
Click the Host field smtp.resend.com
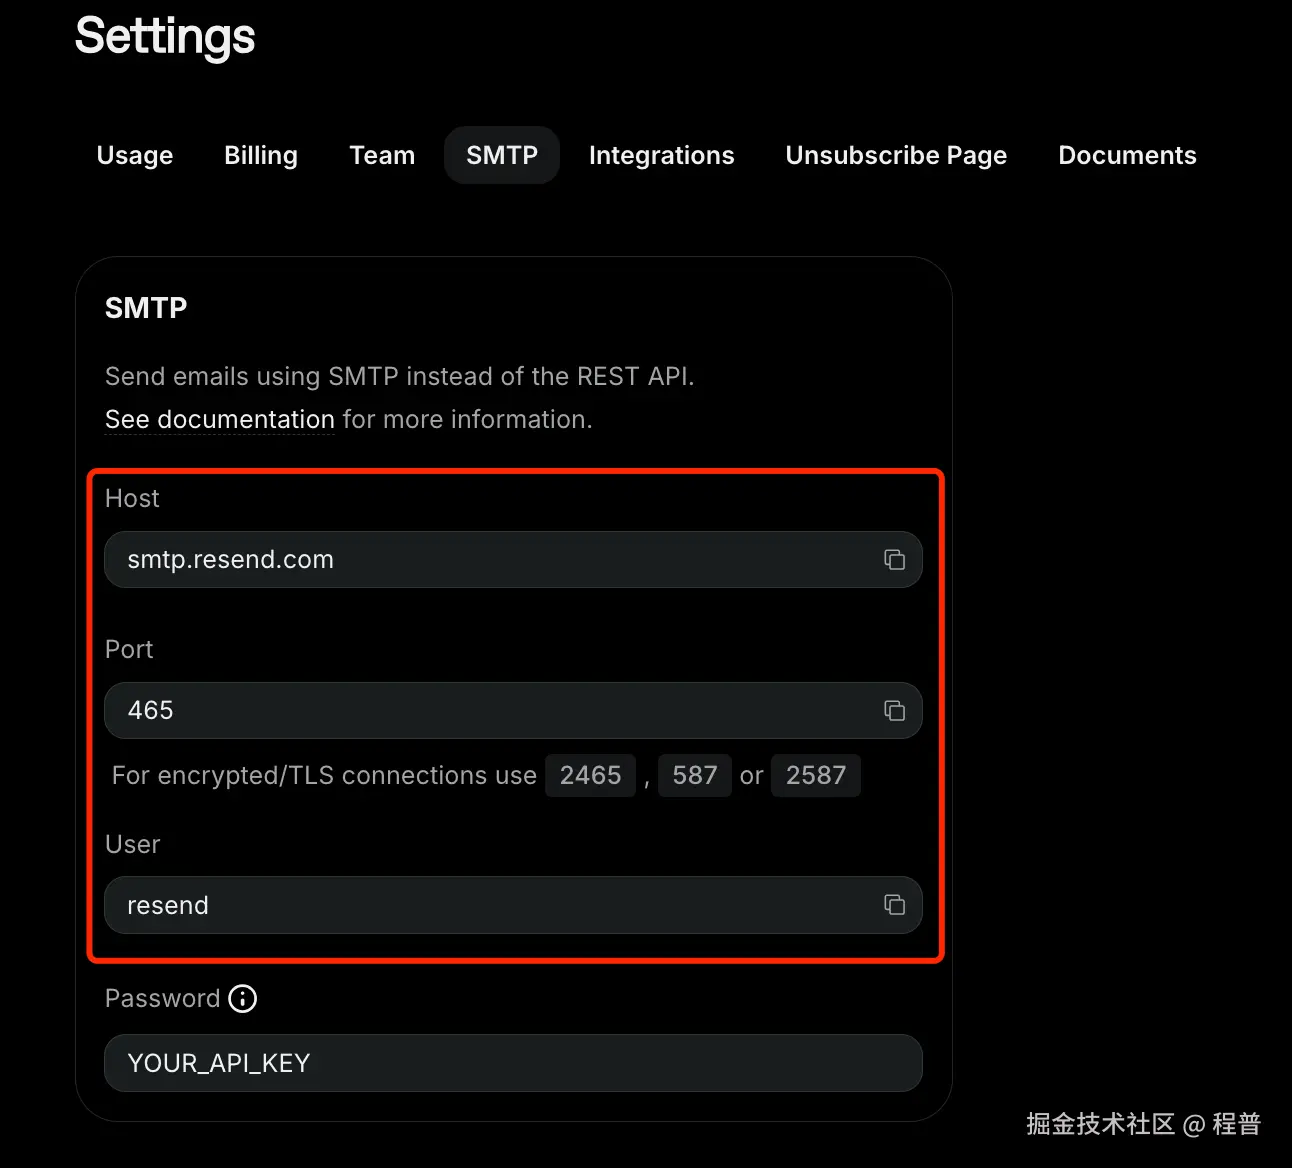480,560
